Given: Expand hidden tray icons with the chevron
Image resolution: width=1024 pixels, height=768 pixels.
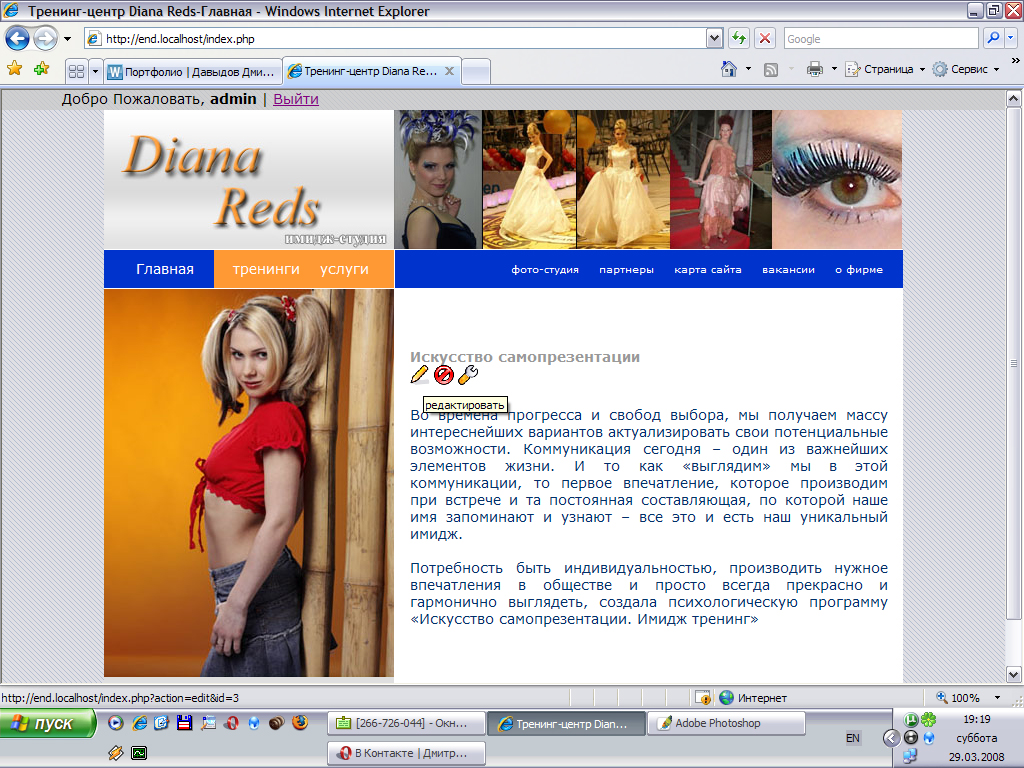Looking at the screenshot, I should [x=891, y=738].
